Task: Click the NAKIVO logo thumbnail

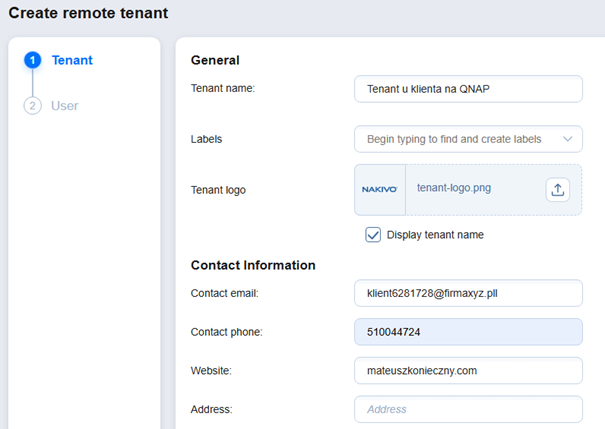Action: coord(380,189)
